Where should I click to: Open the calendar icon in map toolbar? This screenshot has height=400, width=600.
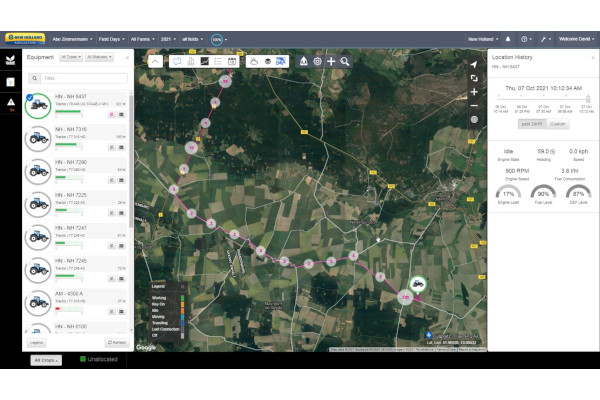(x=232, y=61)
